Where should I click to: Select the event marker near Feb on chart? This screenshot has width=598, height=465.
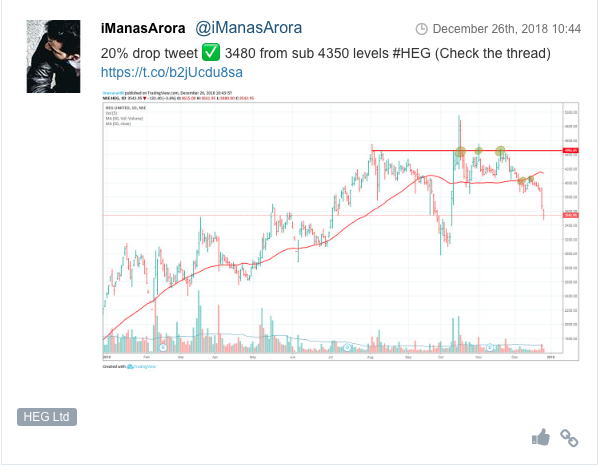pyautogui.click(x=163, y=348)
